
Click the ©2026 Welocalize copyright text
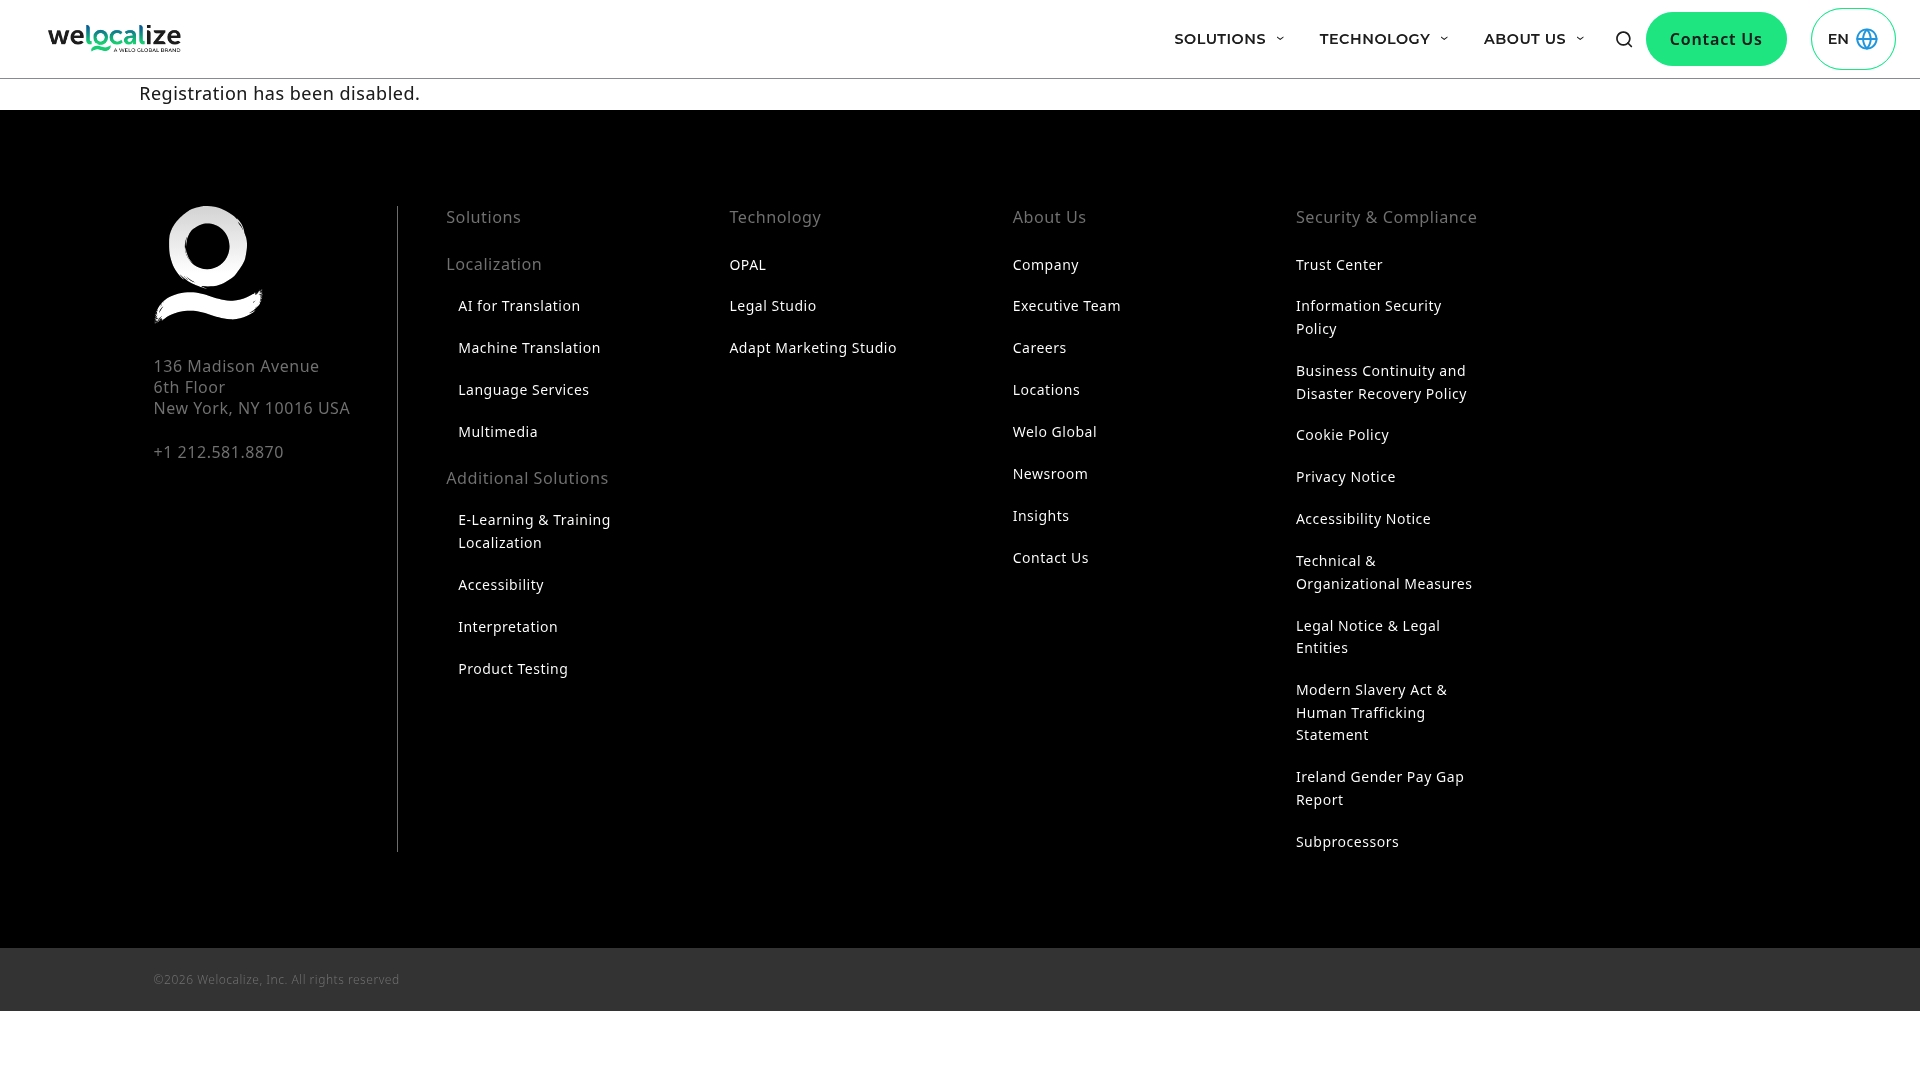coord(276,979)
